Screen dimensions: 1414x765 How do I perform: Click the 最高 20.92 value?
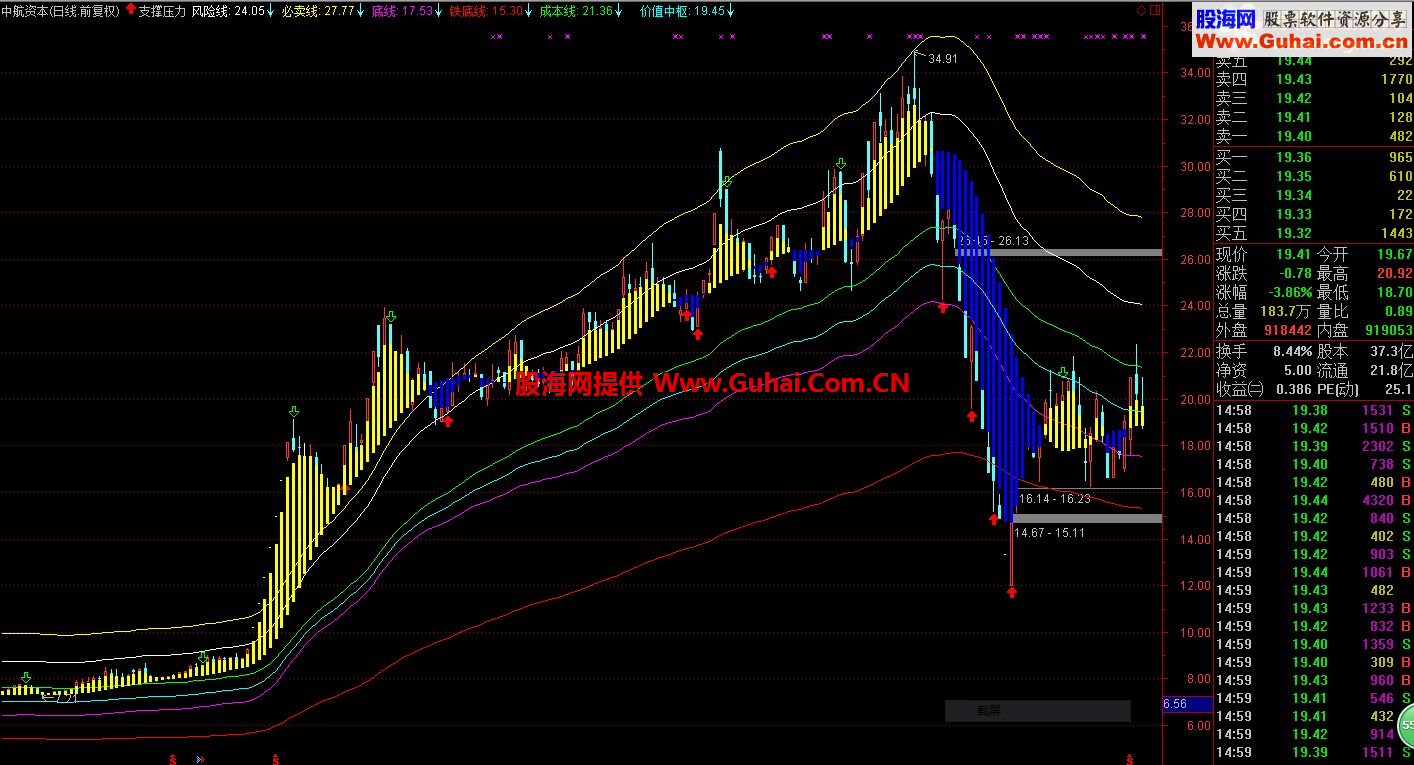(1394, 273)
